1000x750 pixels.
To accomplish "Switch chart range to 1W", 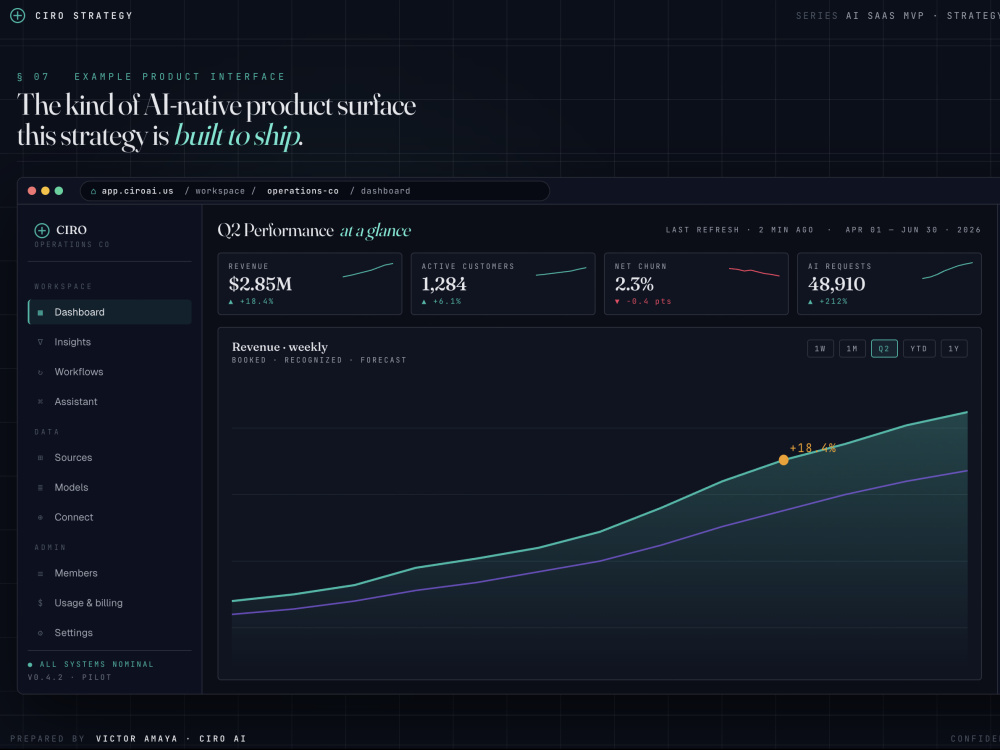I will click(820, 349).
